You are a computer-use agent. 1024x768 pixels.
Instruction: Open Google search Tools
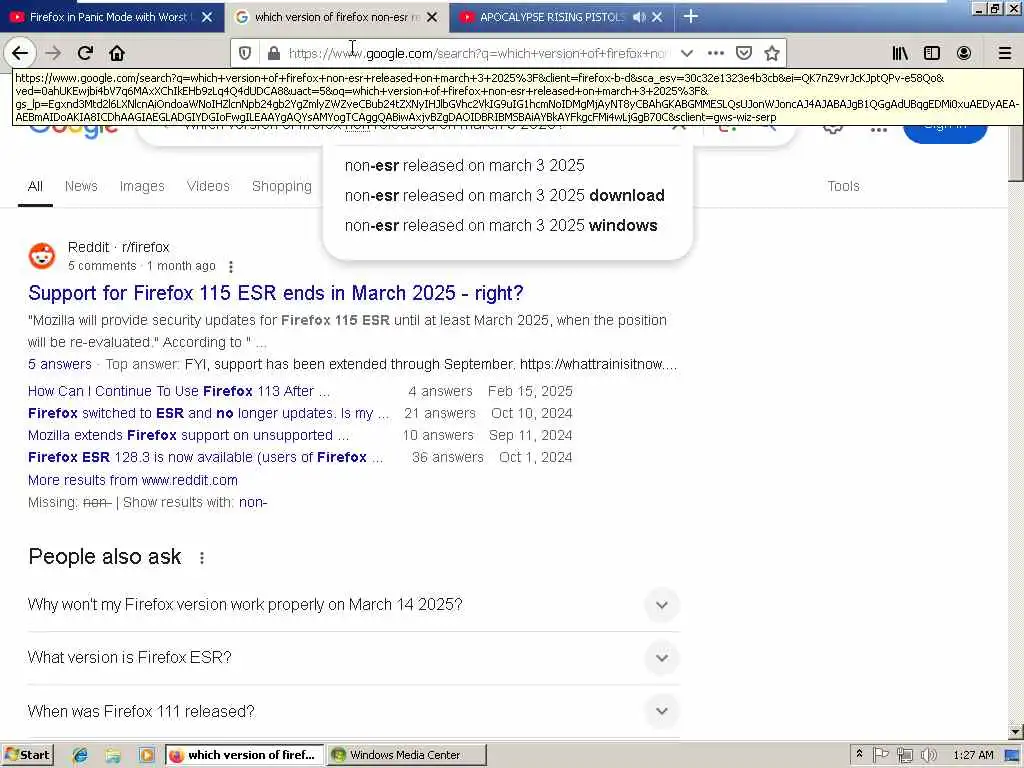tap(843, 186)
